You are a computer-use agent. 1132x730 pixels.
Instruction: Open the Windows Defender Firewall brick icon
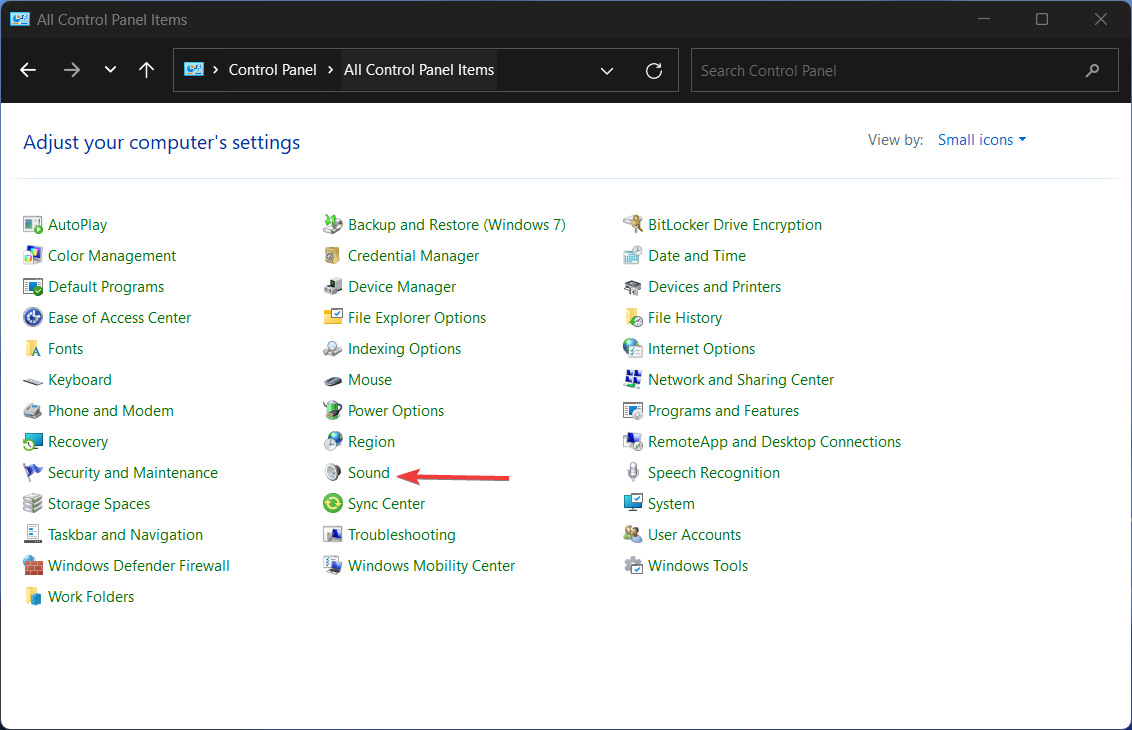pos(32,566)
